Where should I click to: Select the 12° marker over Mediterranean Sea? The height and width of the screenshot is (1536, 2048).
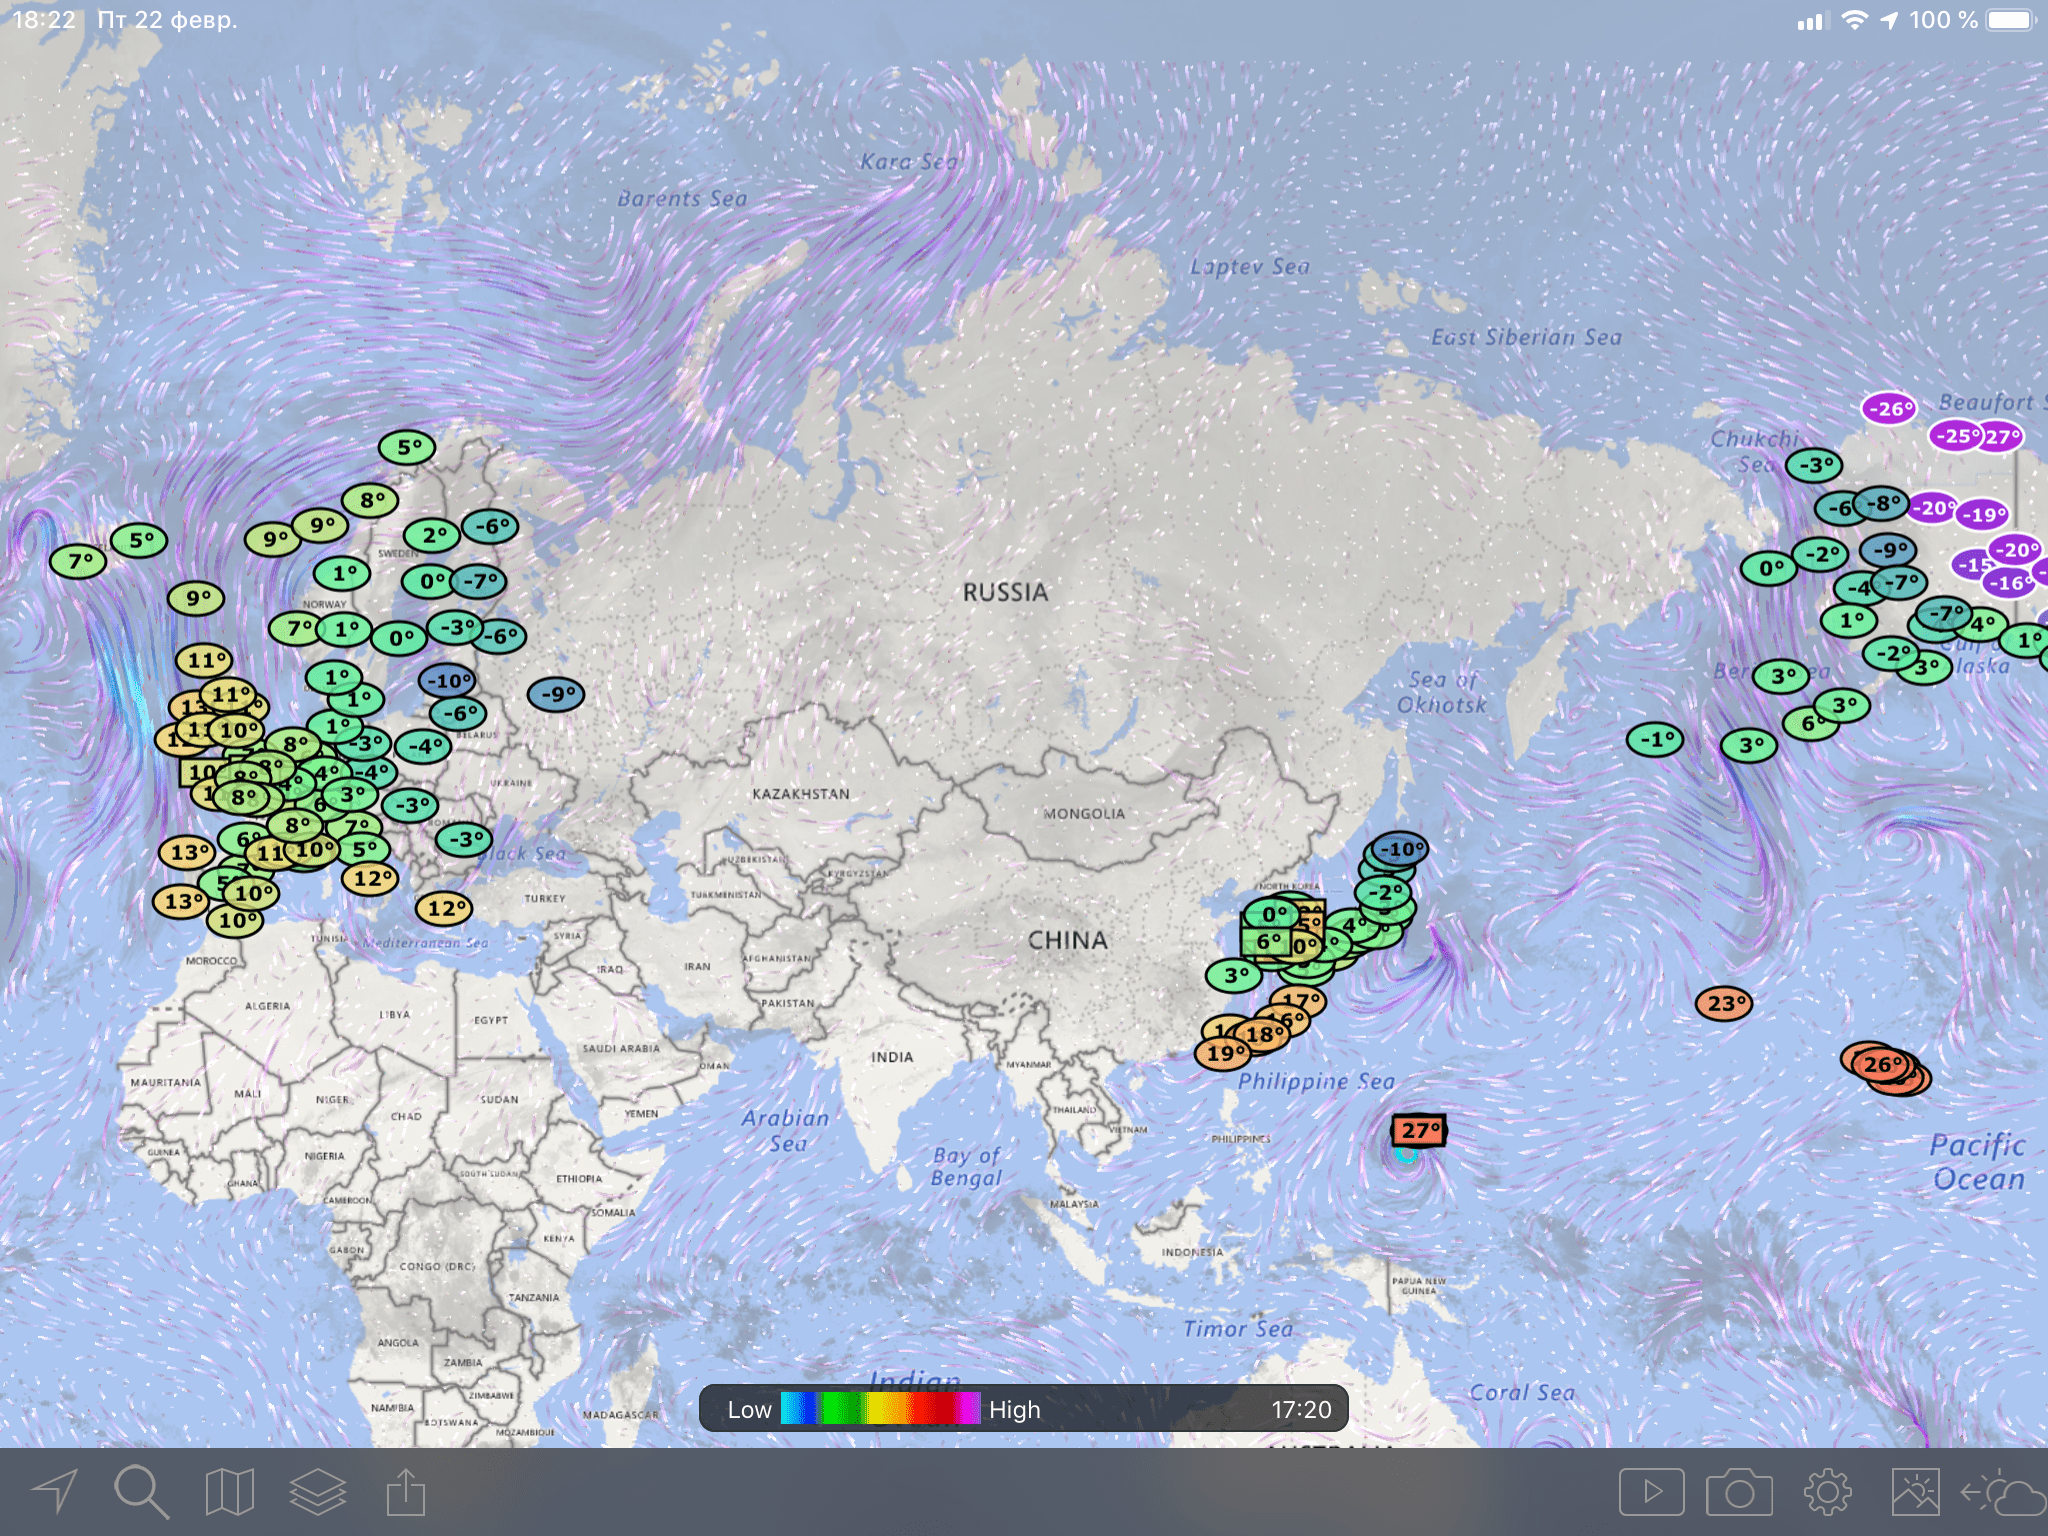click(x=444, y=908)
